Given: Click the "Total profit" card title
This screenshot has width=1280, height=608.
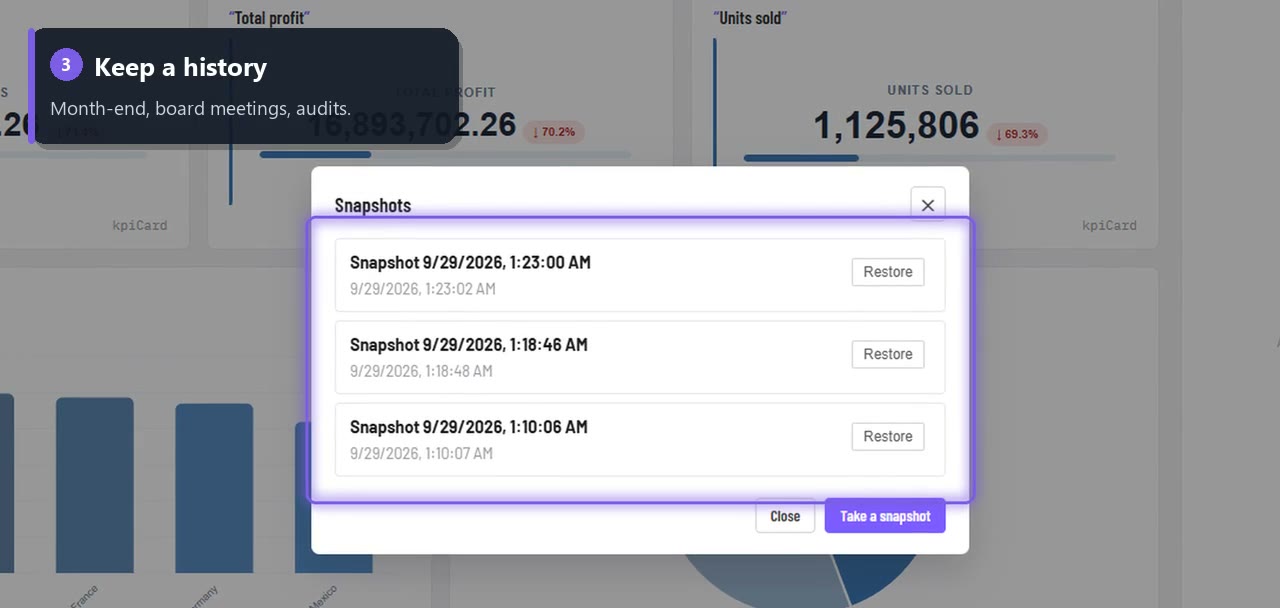Looking at the screenshot, I should click(x=269, y=18).
